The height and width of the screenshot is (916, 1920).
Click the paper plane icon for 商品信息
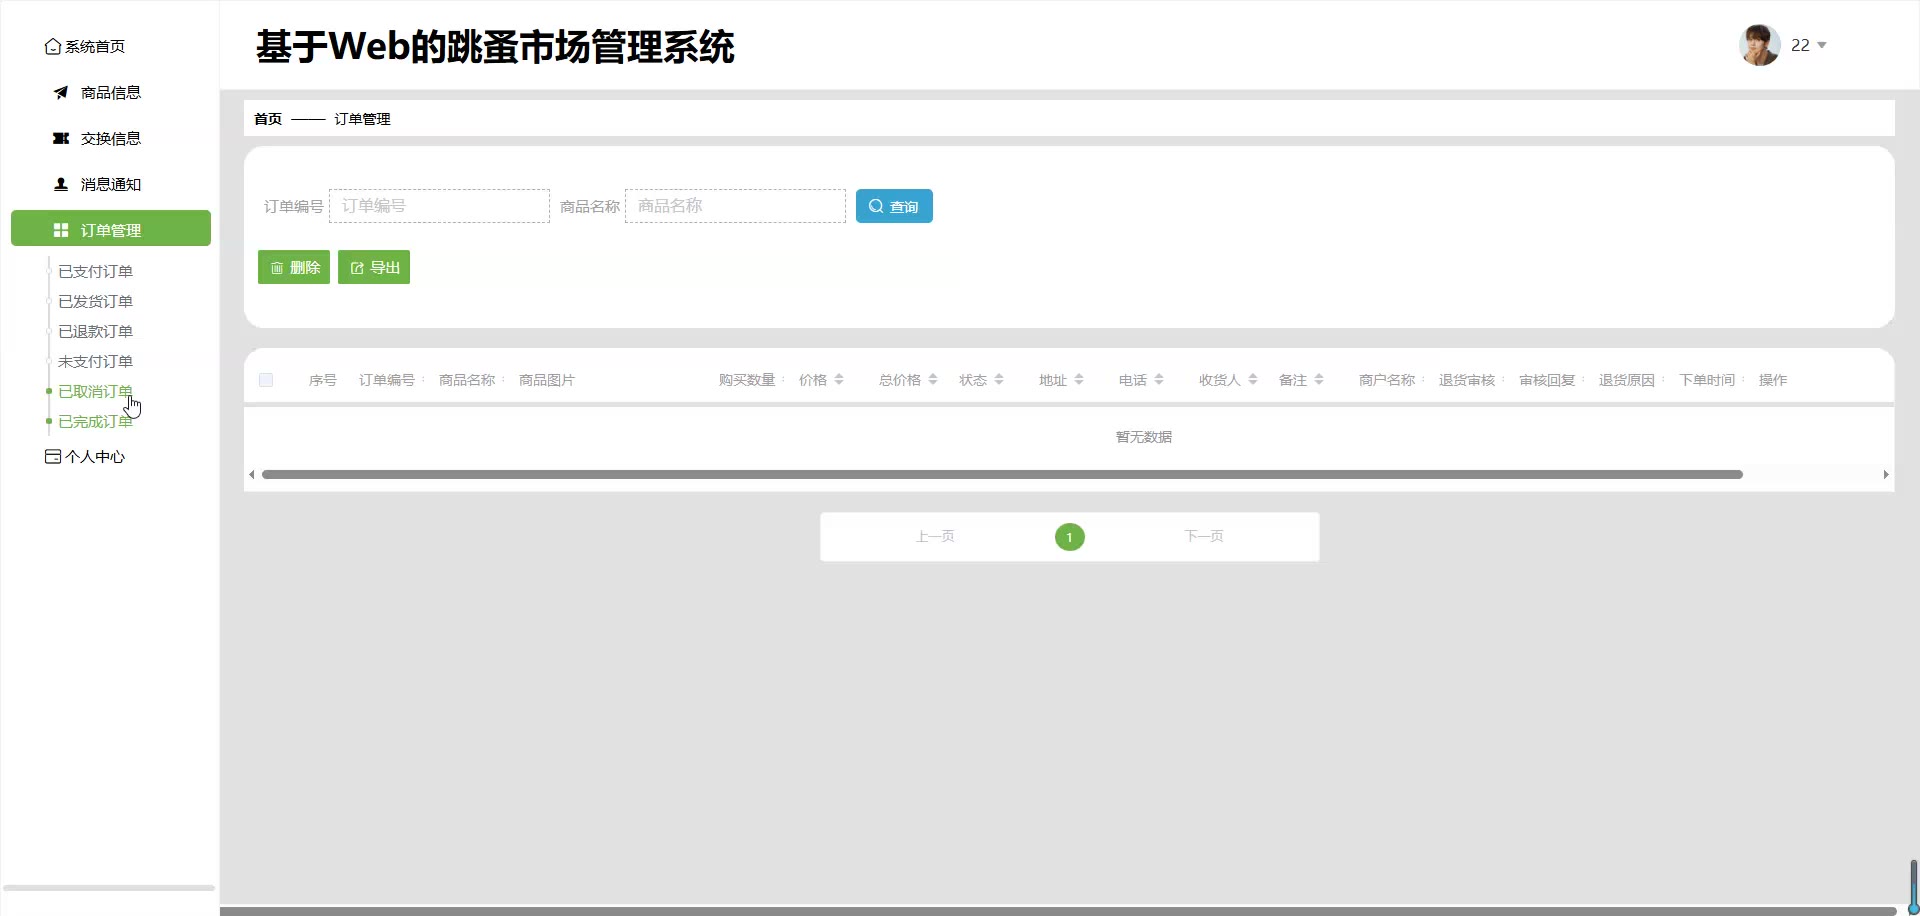point(61,93)
